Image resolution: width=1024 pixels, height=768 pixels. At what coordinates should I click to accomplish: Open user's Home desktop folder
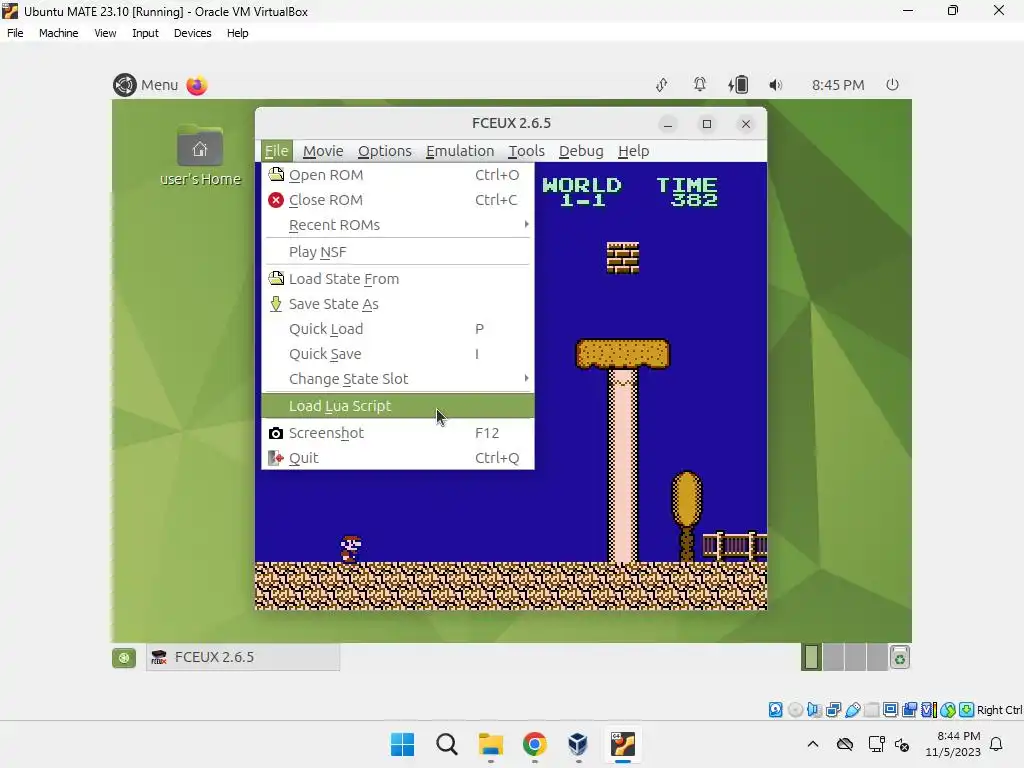coord(200,155)
